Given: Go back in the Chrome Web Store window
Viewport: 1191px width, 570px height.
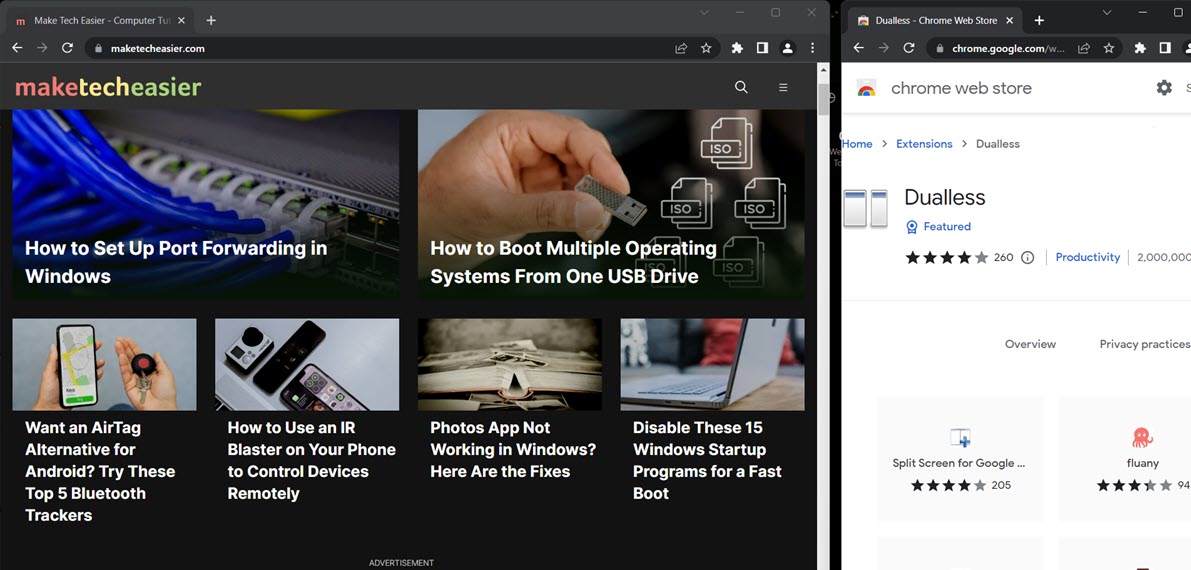Looking at the screenshot, I should [x=859, y=48].
